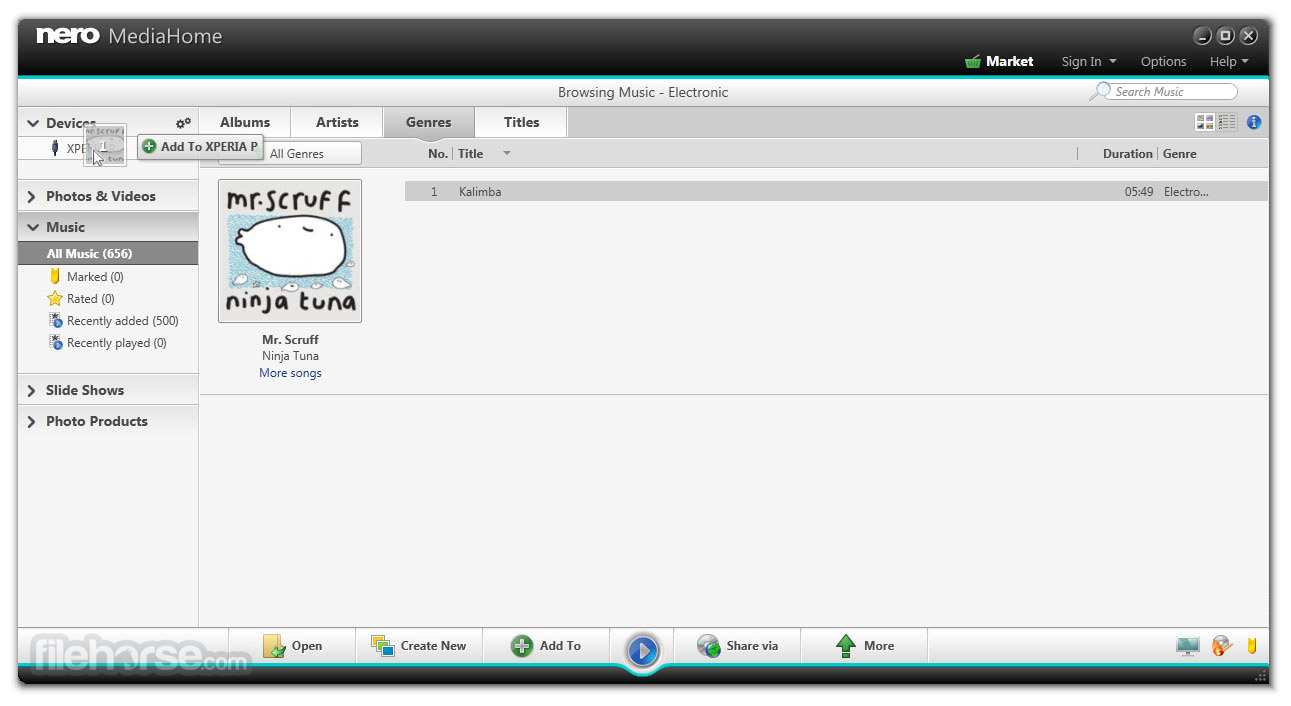Open the Options menu
This screenshot has width=1291, height=706.
tap(1163, 61)
